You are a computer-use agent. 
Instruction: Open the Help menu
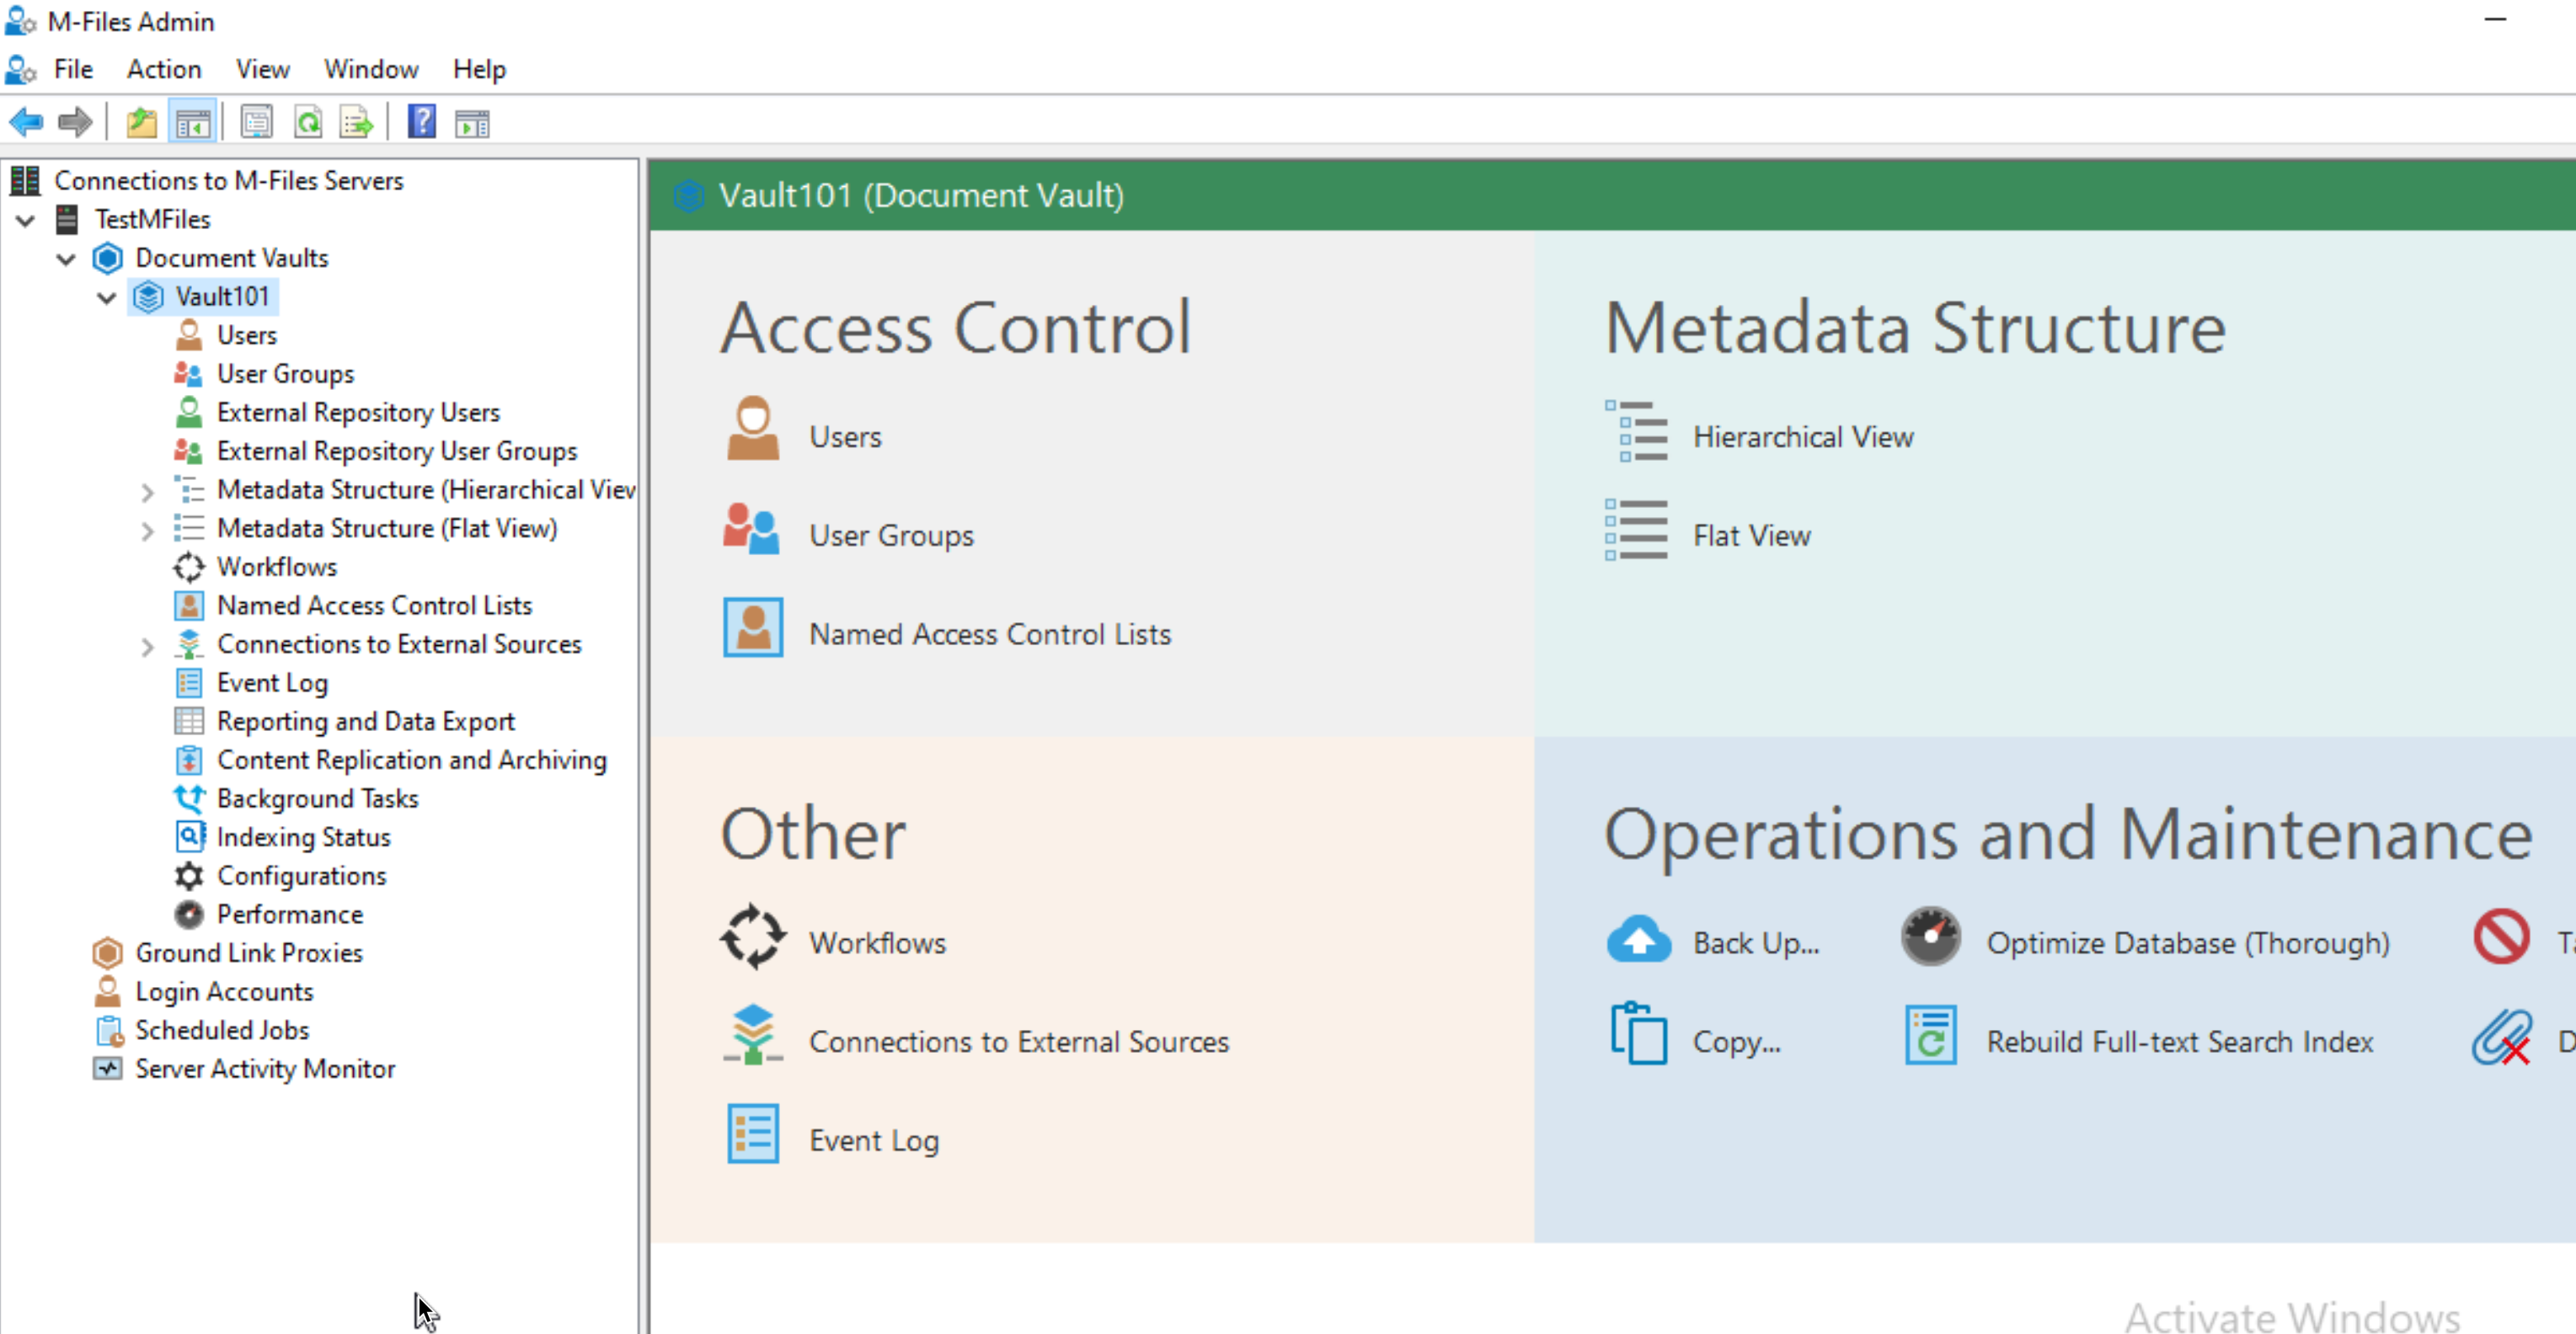point(479,69)
